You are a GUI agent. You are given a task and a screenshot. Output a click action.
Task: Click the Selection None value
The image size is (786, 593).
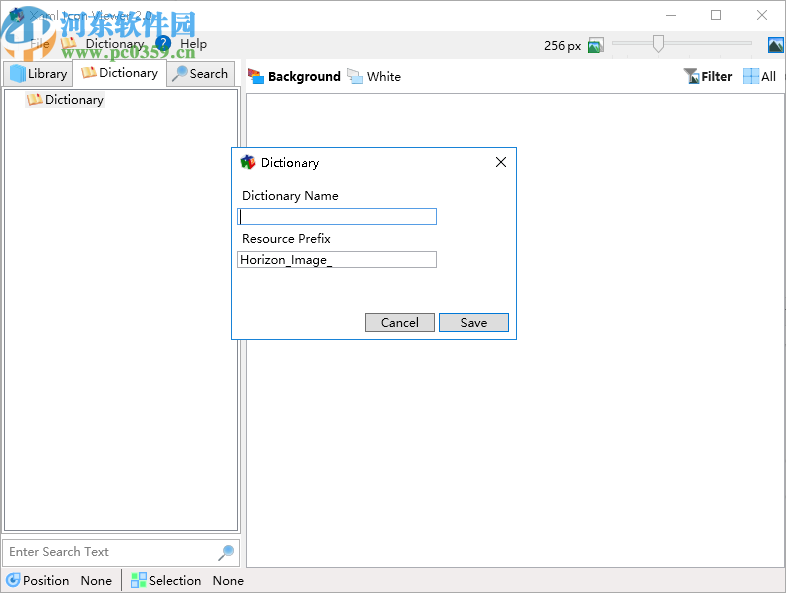tap(228, 580)
